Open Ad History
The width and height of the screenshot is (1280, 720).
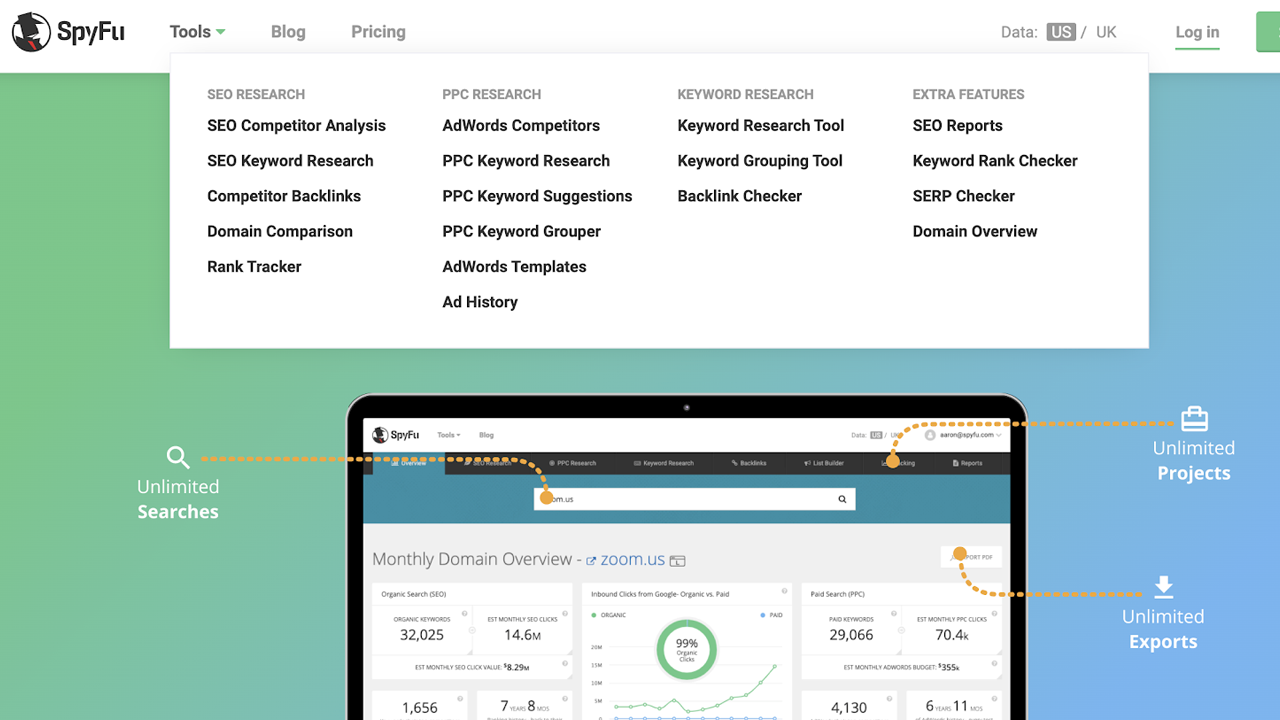pos(480,302)
